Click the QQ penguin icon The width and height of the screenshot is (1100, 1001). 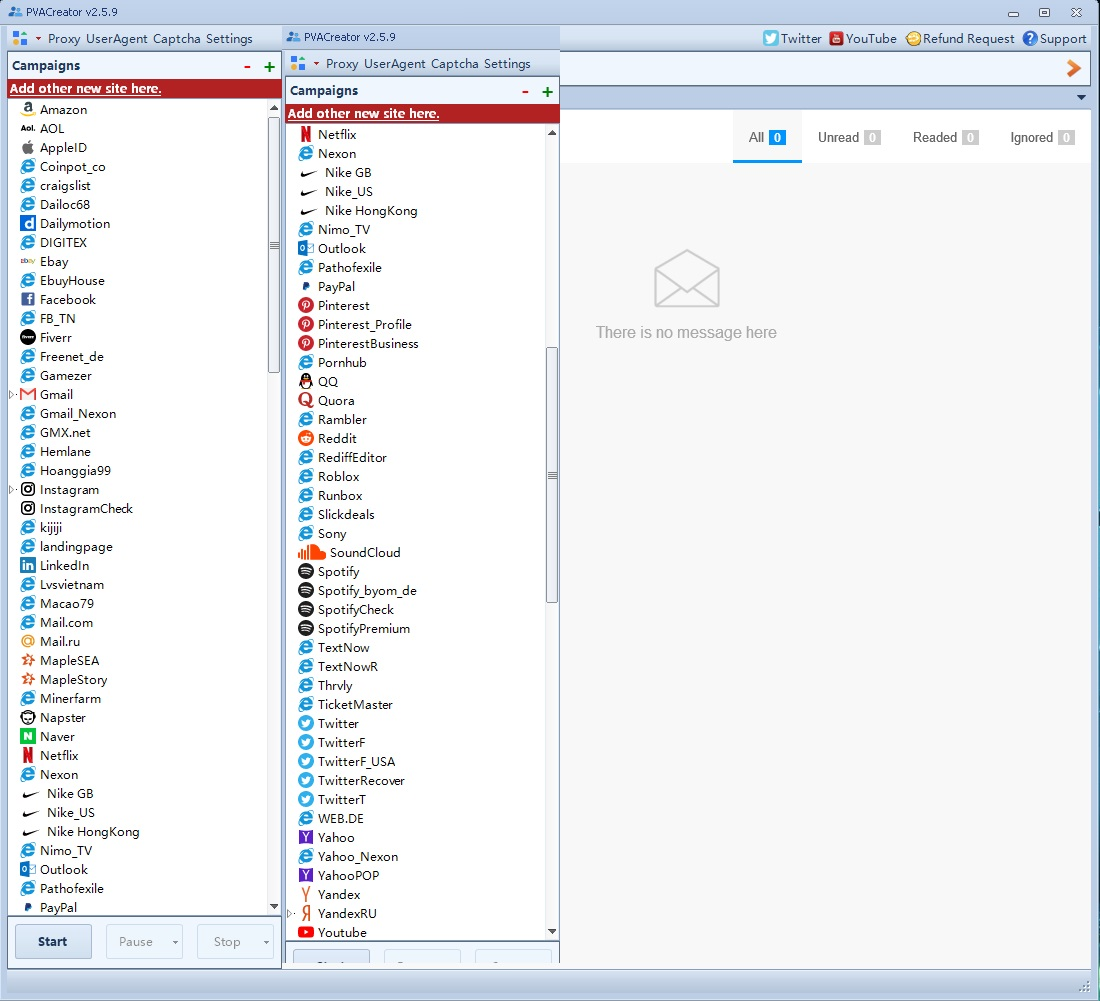305,381
